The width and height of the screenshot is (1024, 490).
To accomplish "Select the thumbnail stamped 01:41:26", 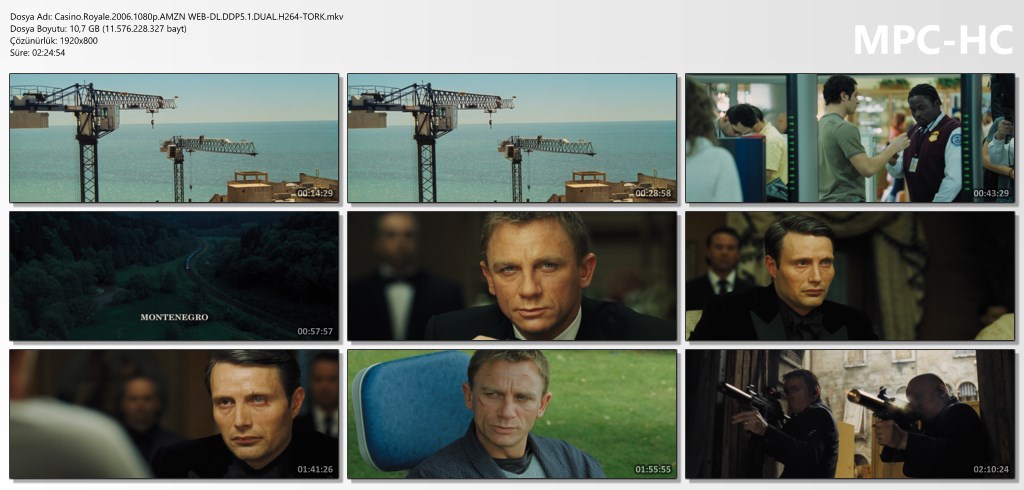I will (x=174, y=413).
